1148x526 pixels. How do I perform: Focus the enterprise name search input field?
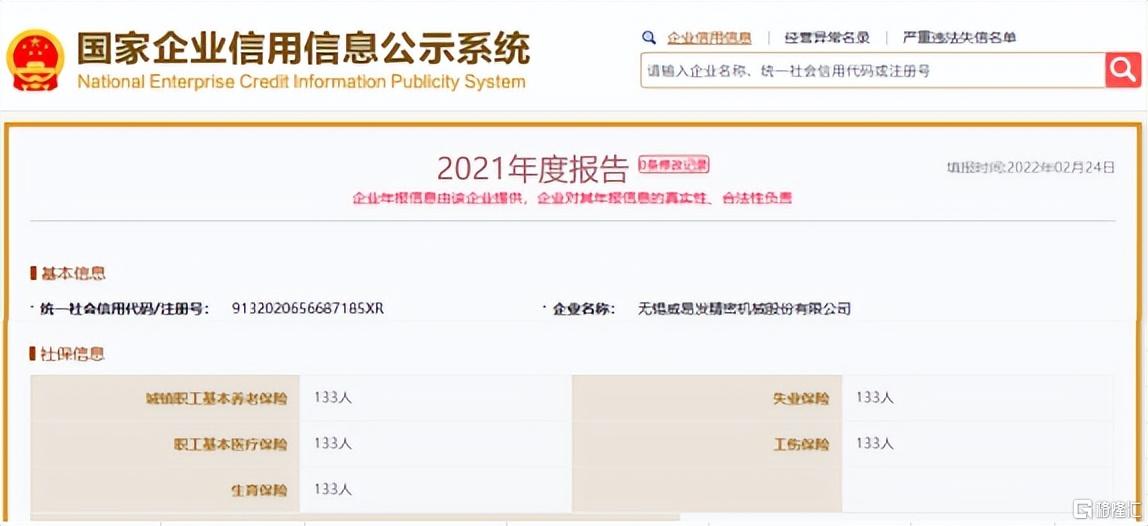[872, 71]
